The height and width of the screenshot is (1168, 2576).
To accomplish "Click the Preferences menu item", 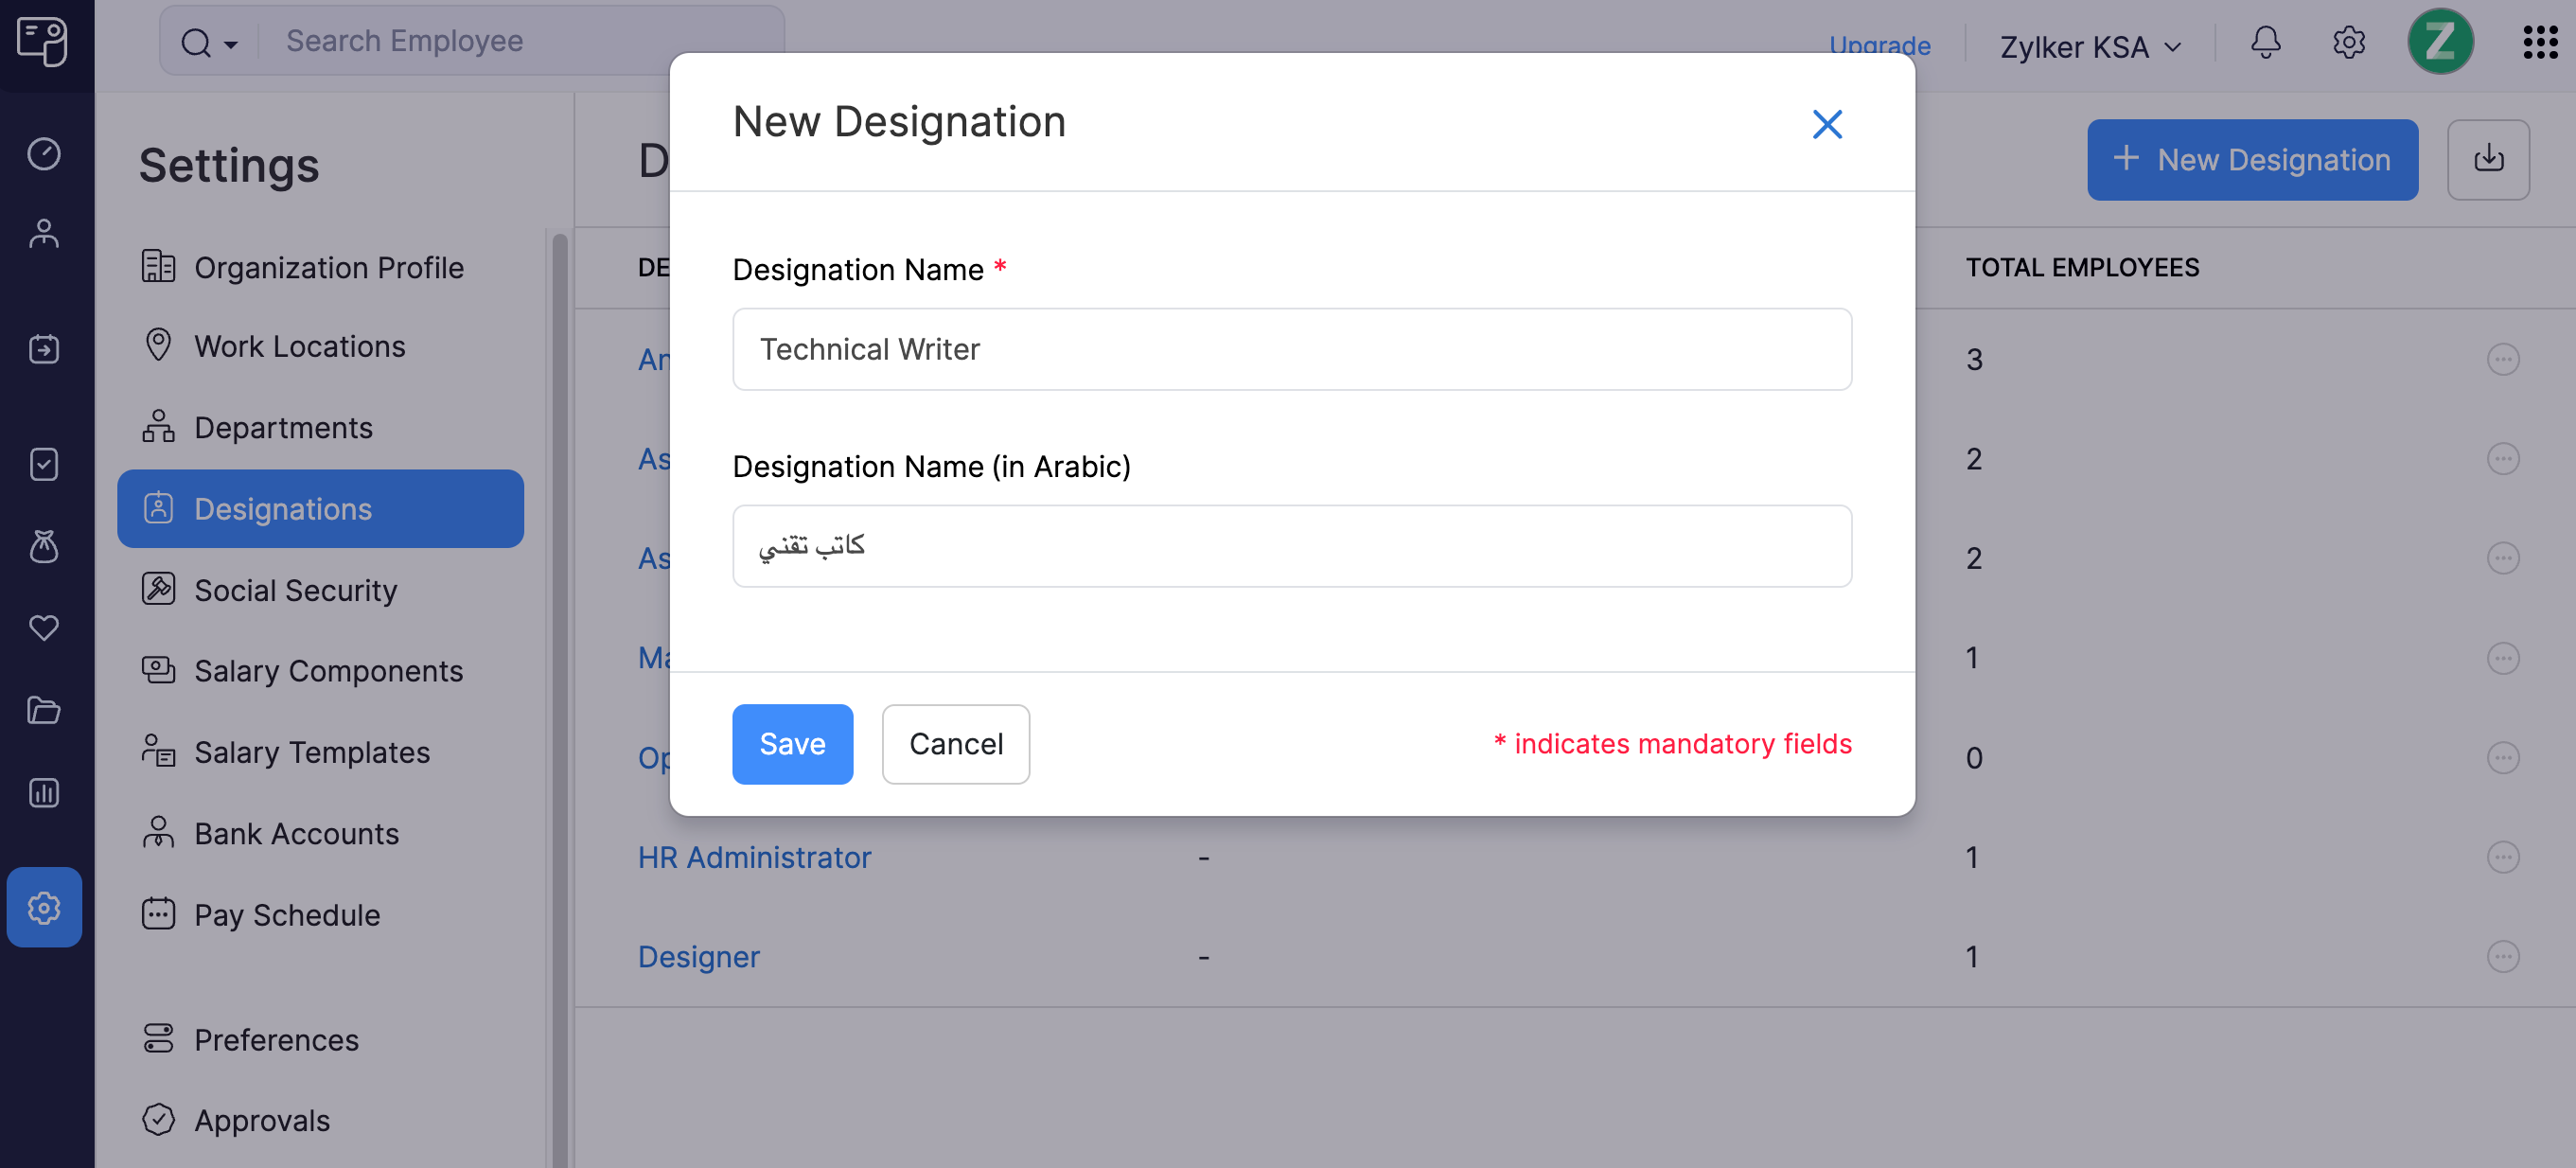I will point(276,1038).
